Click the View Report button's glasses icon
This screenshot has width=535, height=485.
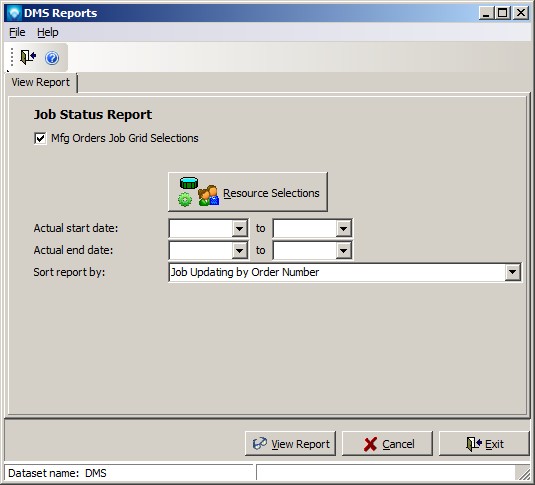coord(260,444)
